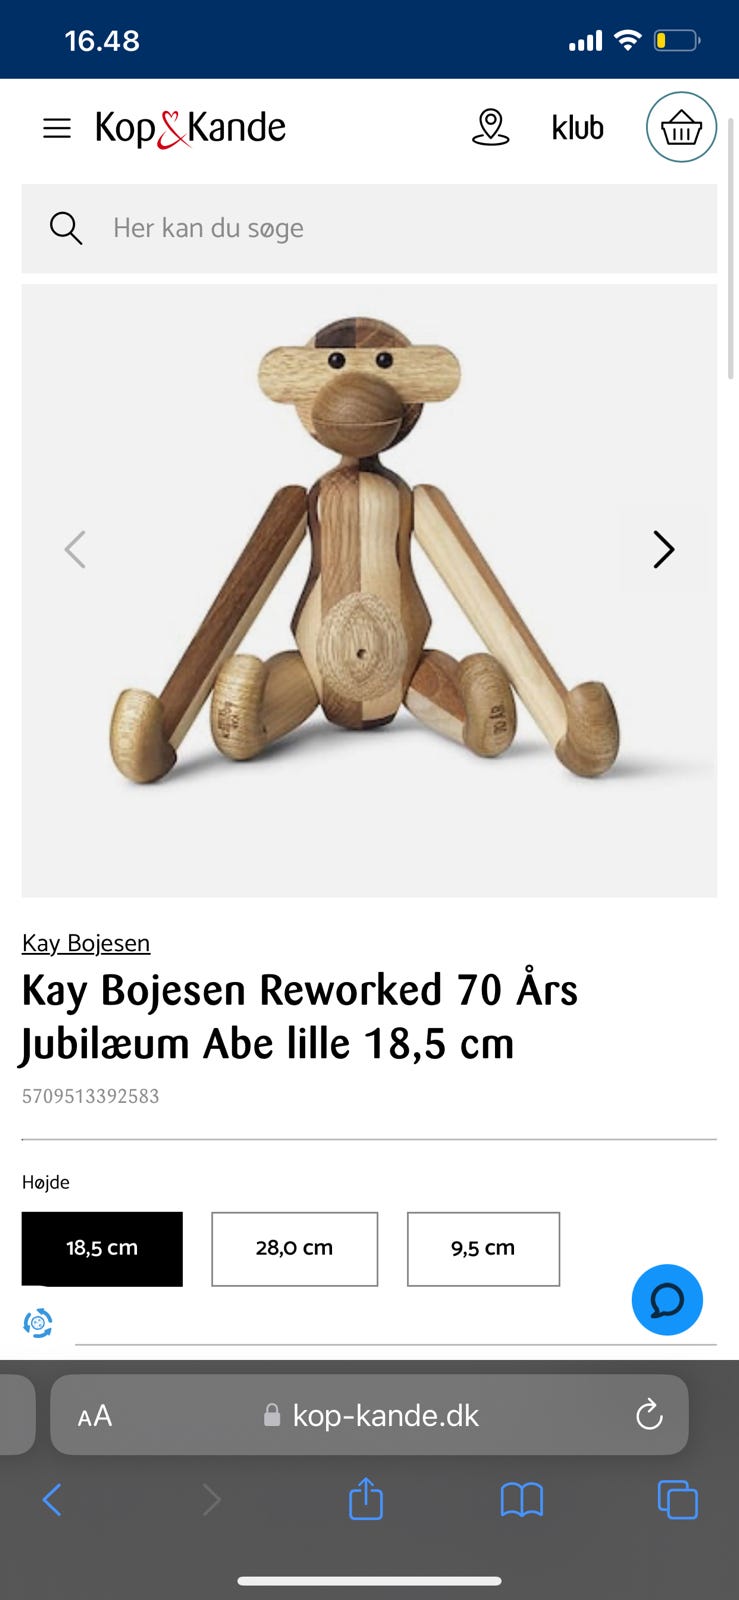Show previous product image
Viewport: 739px width, 1600px height.
75,549
